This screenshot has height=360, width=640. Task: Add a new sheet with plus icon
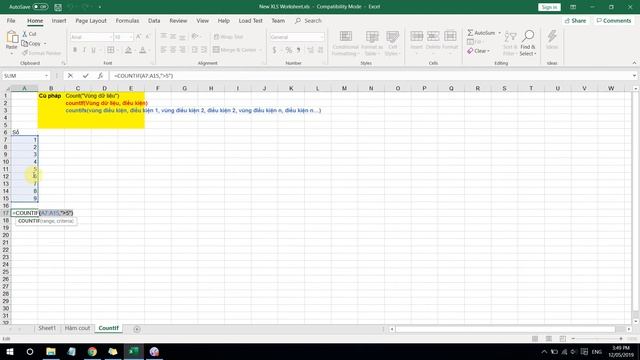tap(137, 329)
